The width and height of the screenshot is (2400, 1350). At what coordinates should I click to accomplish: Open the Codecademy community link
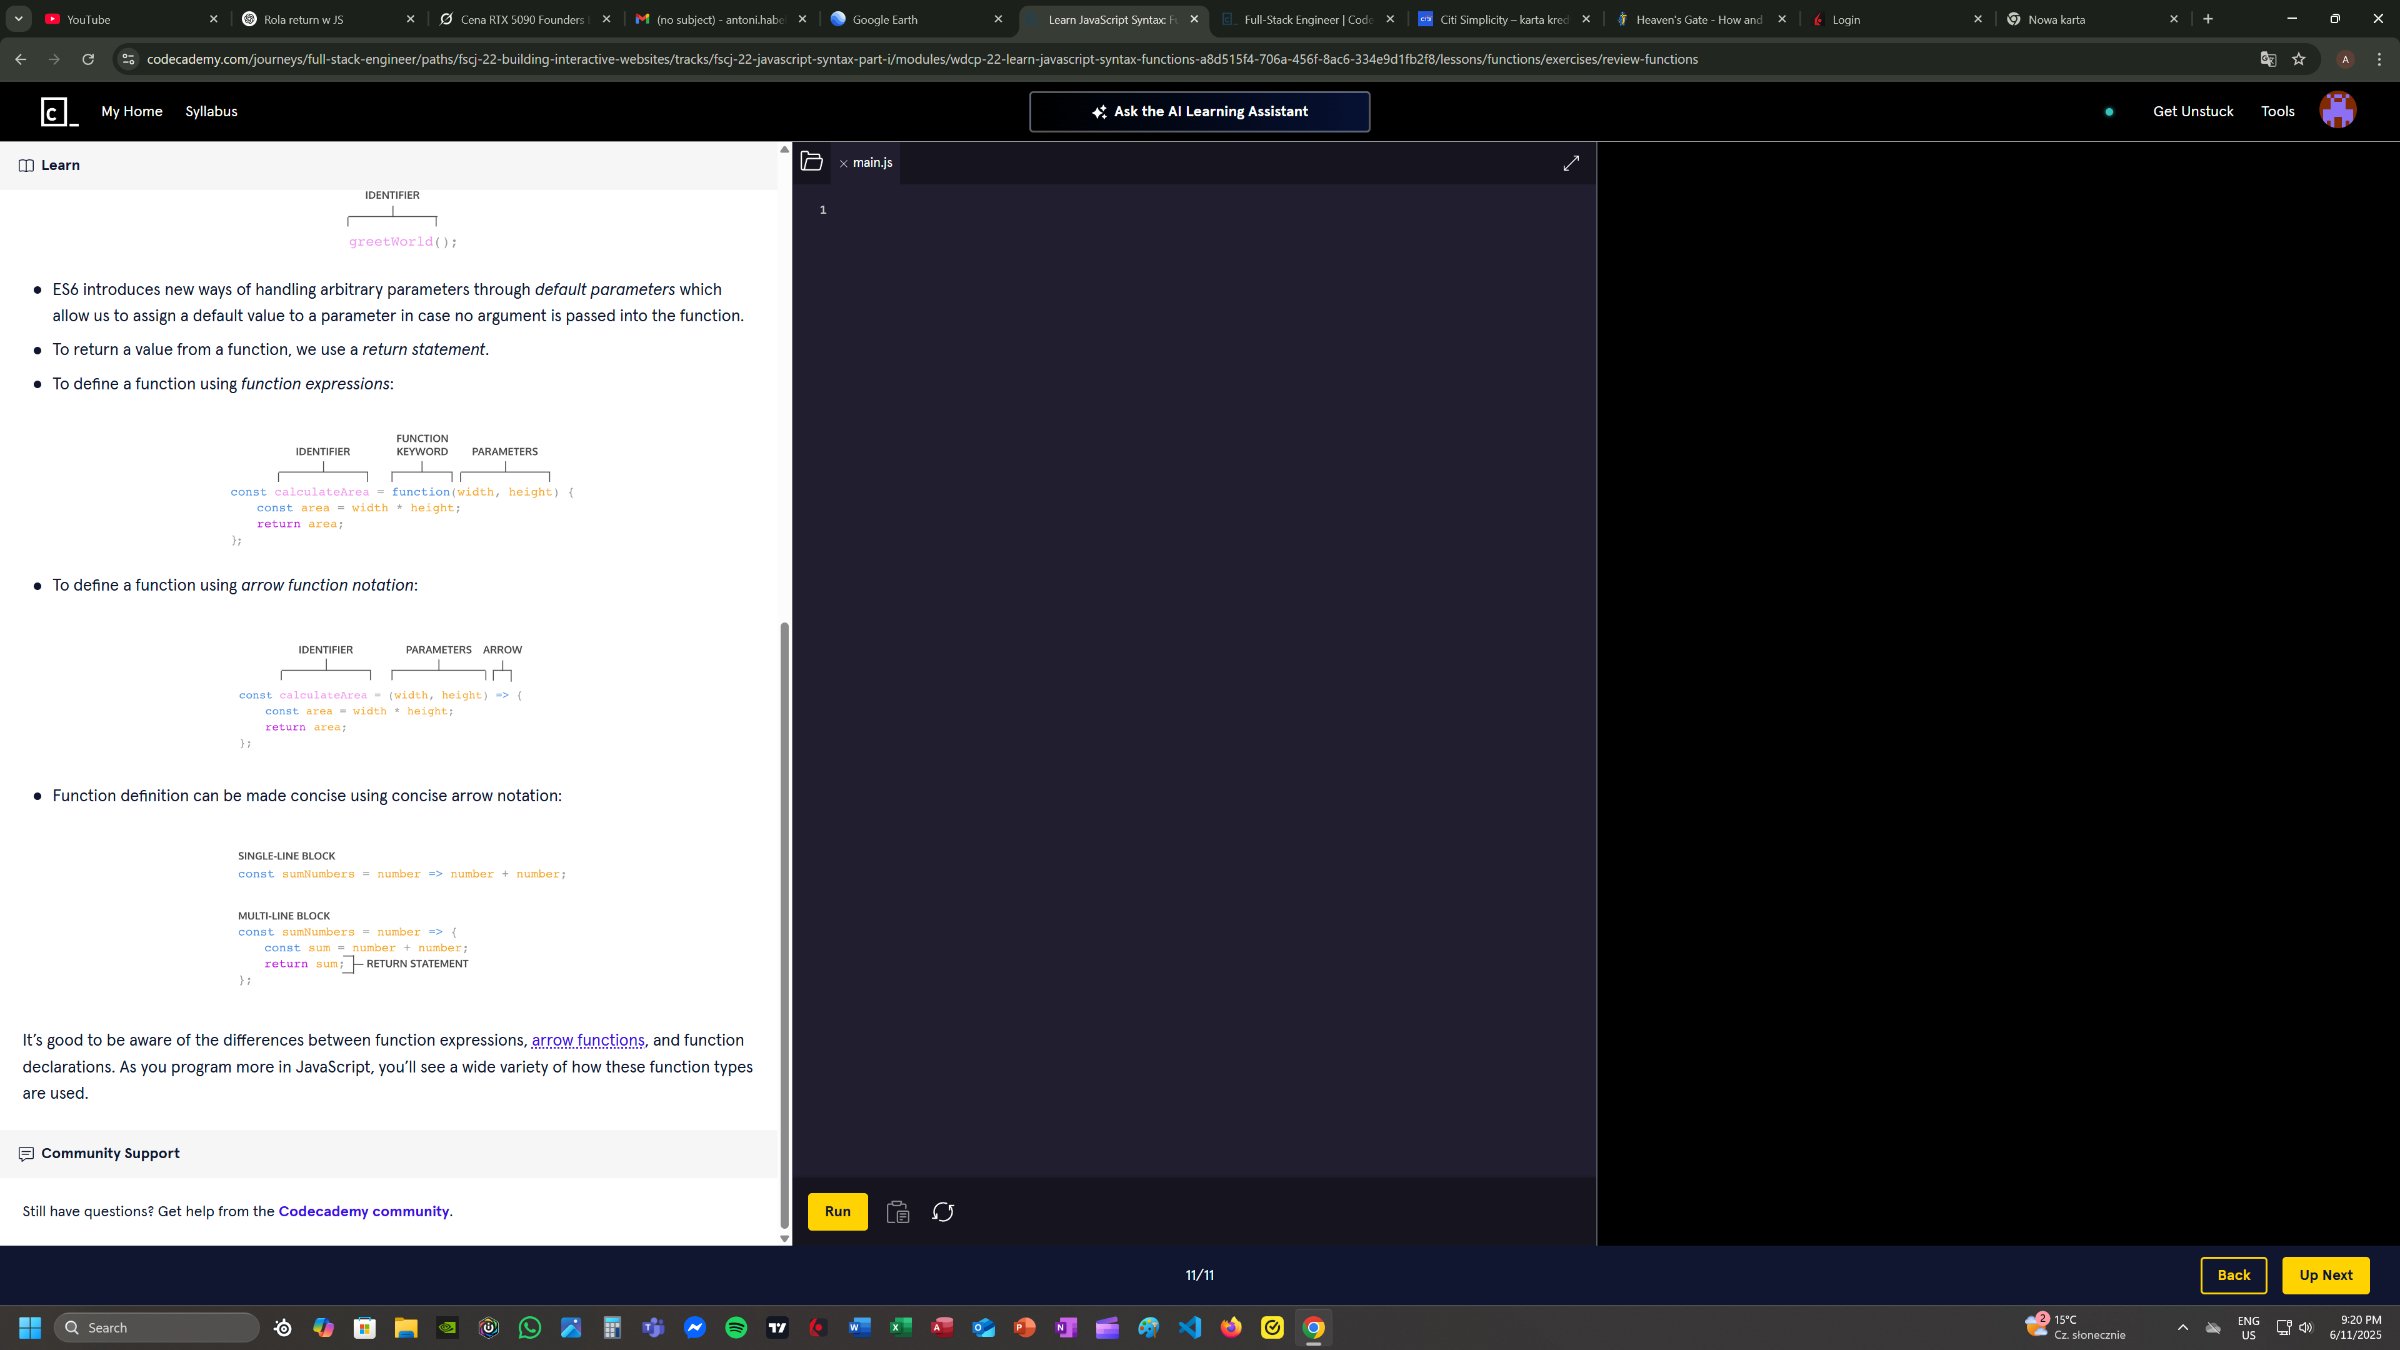pyautogui.click(x=364, y=1211)
